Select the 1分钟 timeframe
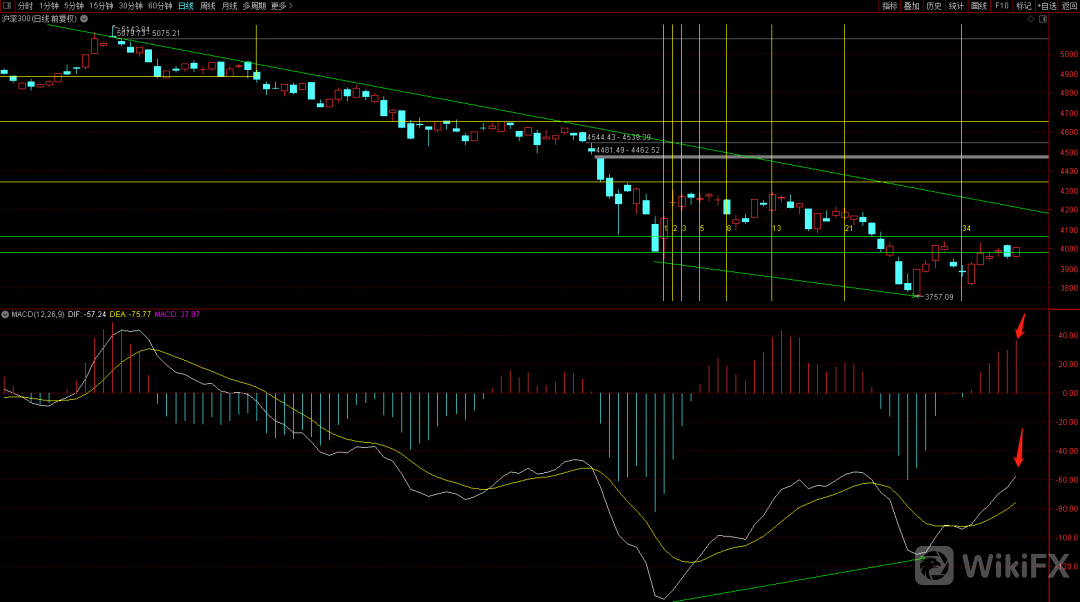 (x=49, y=6)
